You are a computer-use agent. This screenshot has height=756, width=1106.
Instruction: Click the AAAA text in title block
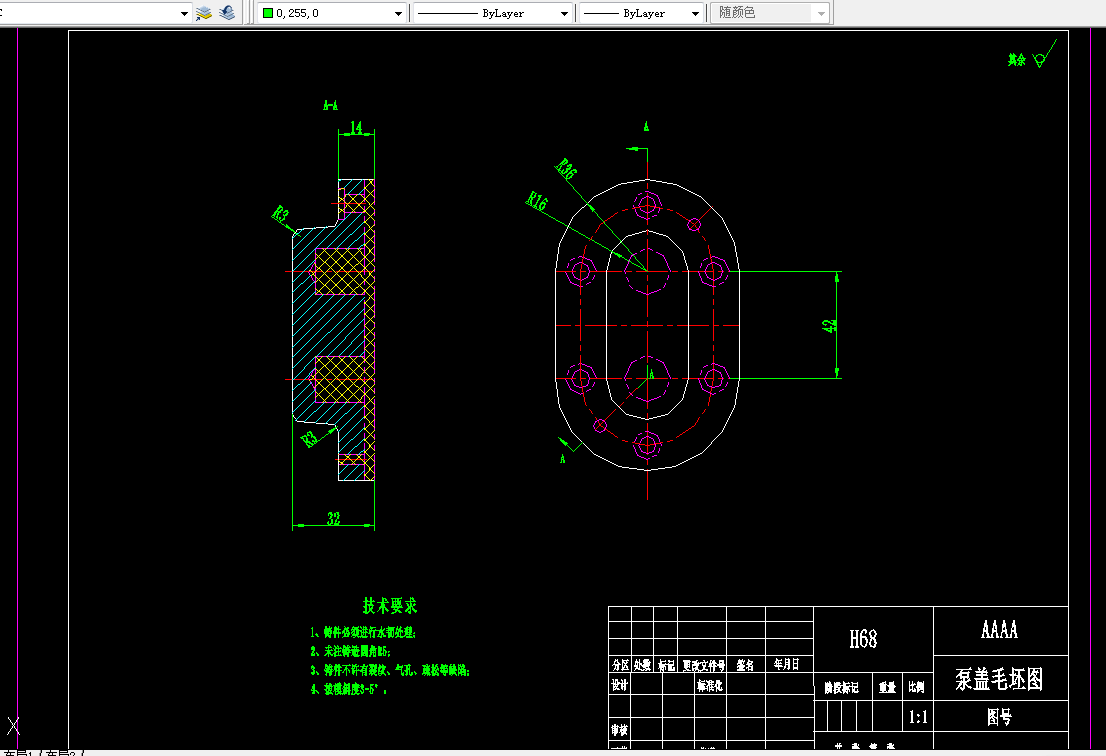999,630
